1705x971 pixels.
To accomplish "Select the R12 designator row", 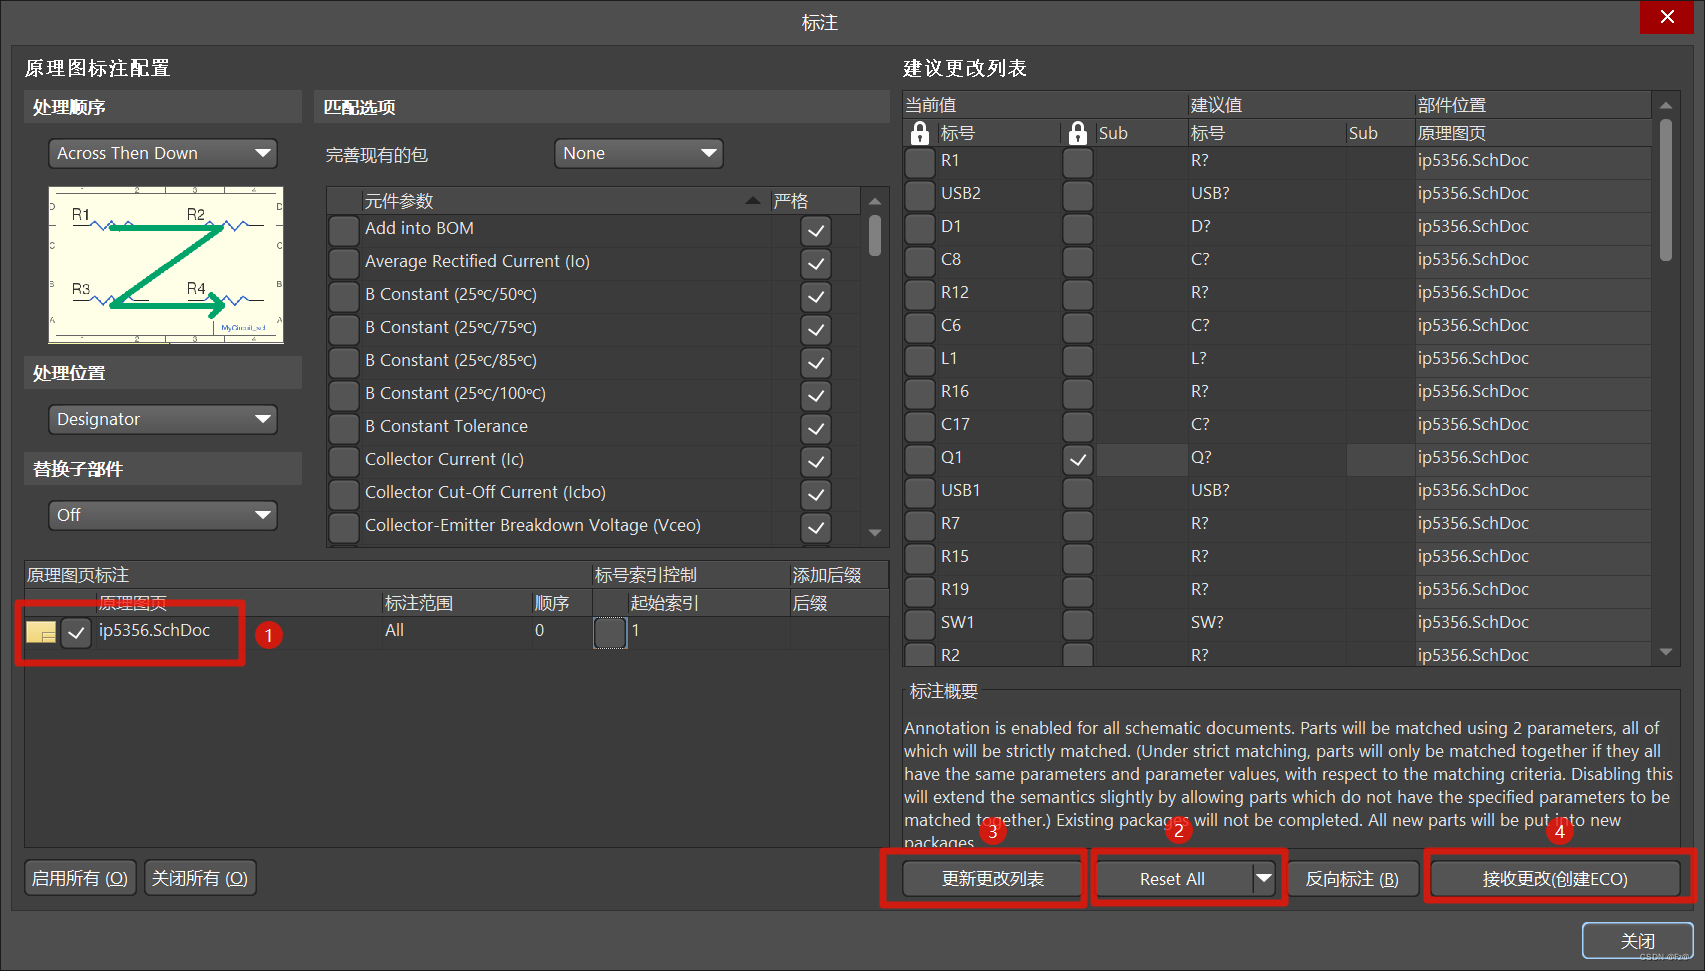I will coord(1278,293).
